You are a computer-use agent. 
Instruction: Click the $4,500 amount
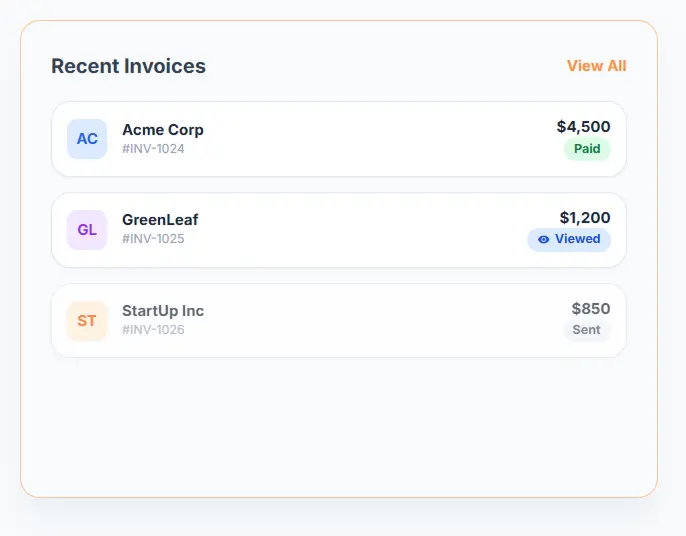[583, 127]
